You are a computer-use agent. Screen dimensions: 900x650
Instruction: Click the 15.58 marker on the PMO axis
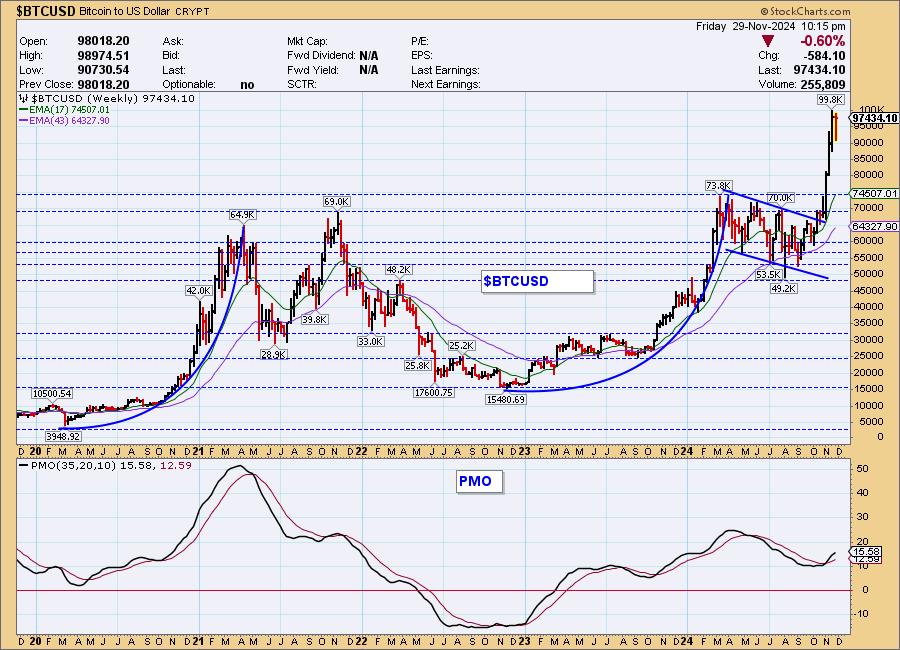pos(867,551)
